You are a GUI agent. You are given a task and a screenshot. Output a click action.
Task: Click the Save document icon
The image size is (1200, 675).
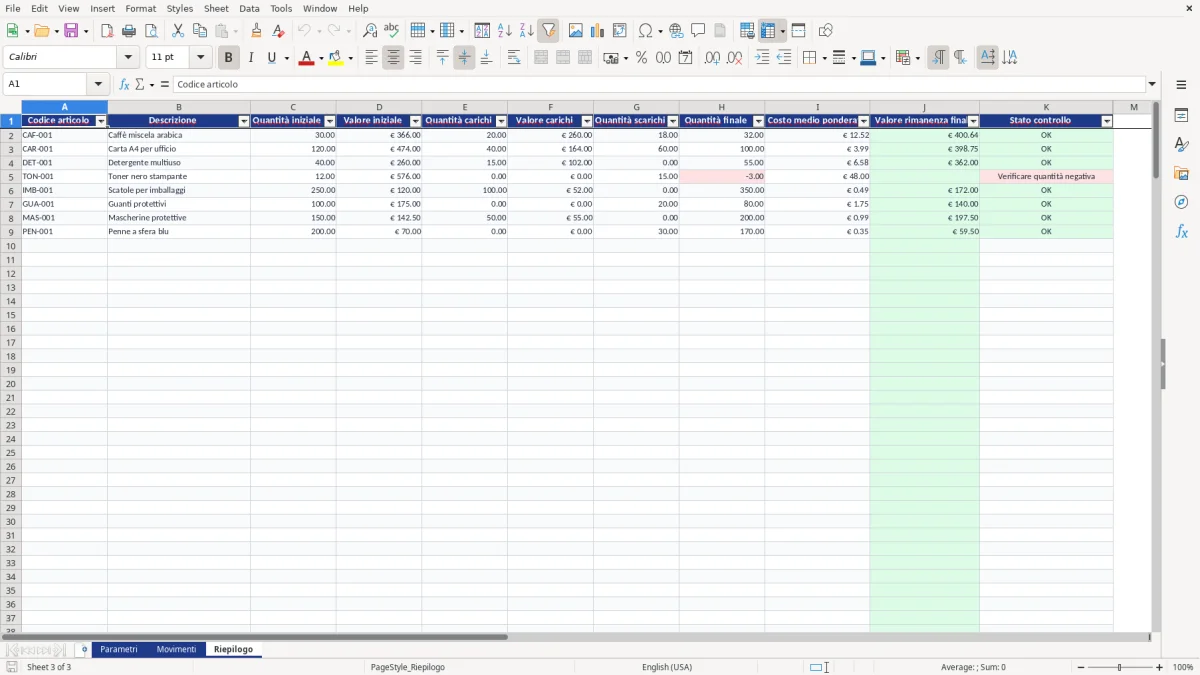[71, 31]
